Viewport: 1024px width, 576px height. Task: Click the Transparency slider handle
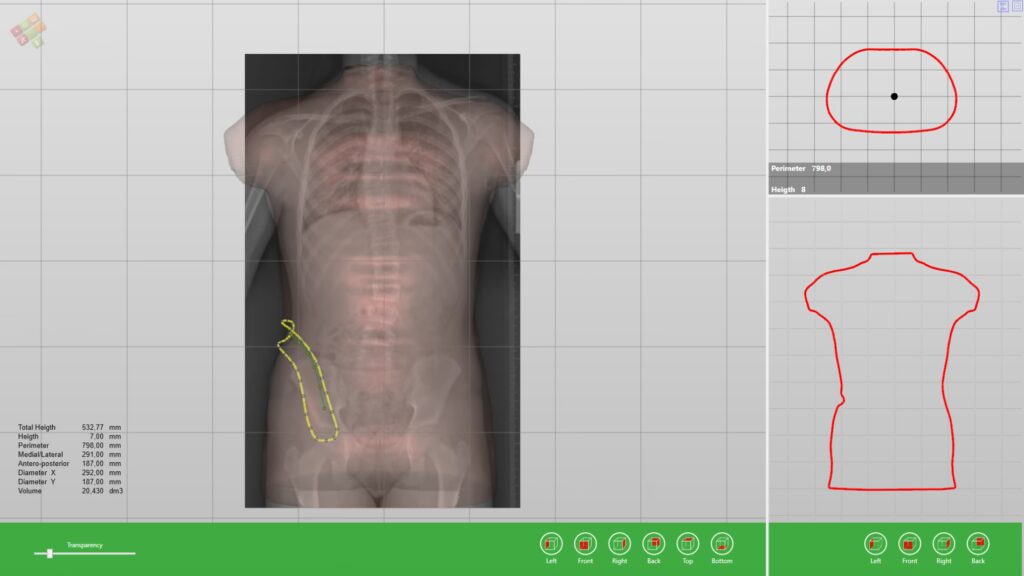49,553
